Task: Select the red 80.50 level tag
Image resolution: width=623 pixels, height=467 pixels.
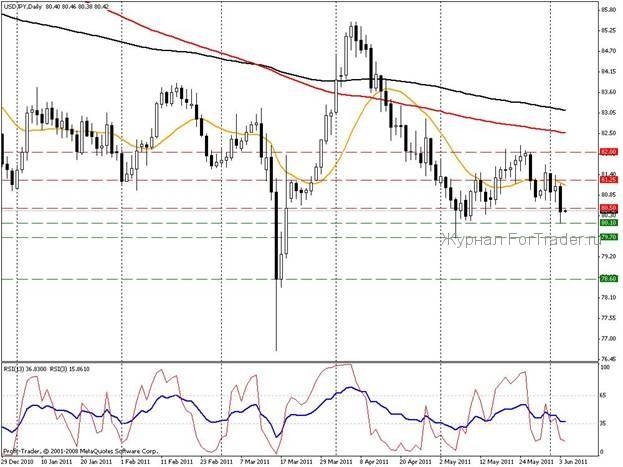Action: point(609,208)
